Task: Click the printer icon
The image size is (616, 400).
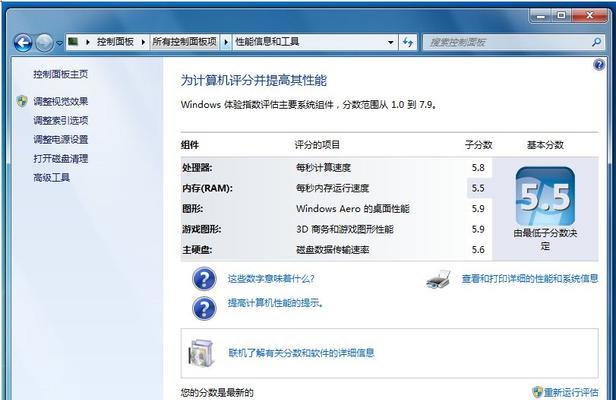Action: (x=438, y=279)
